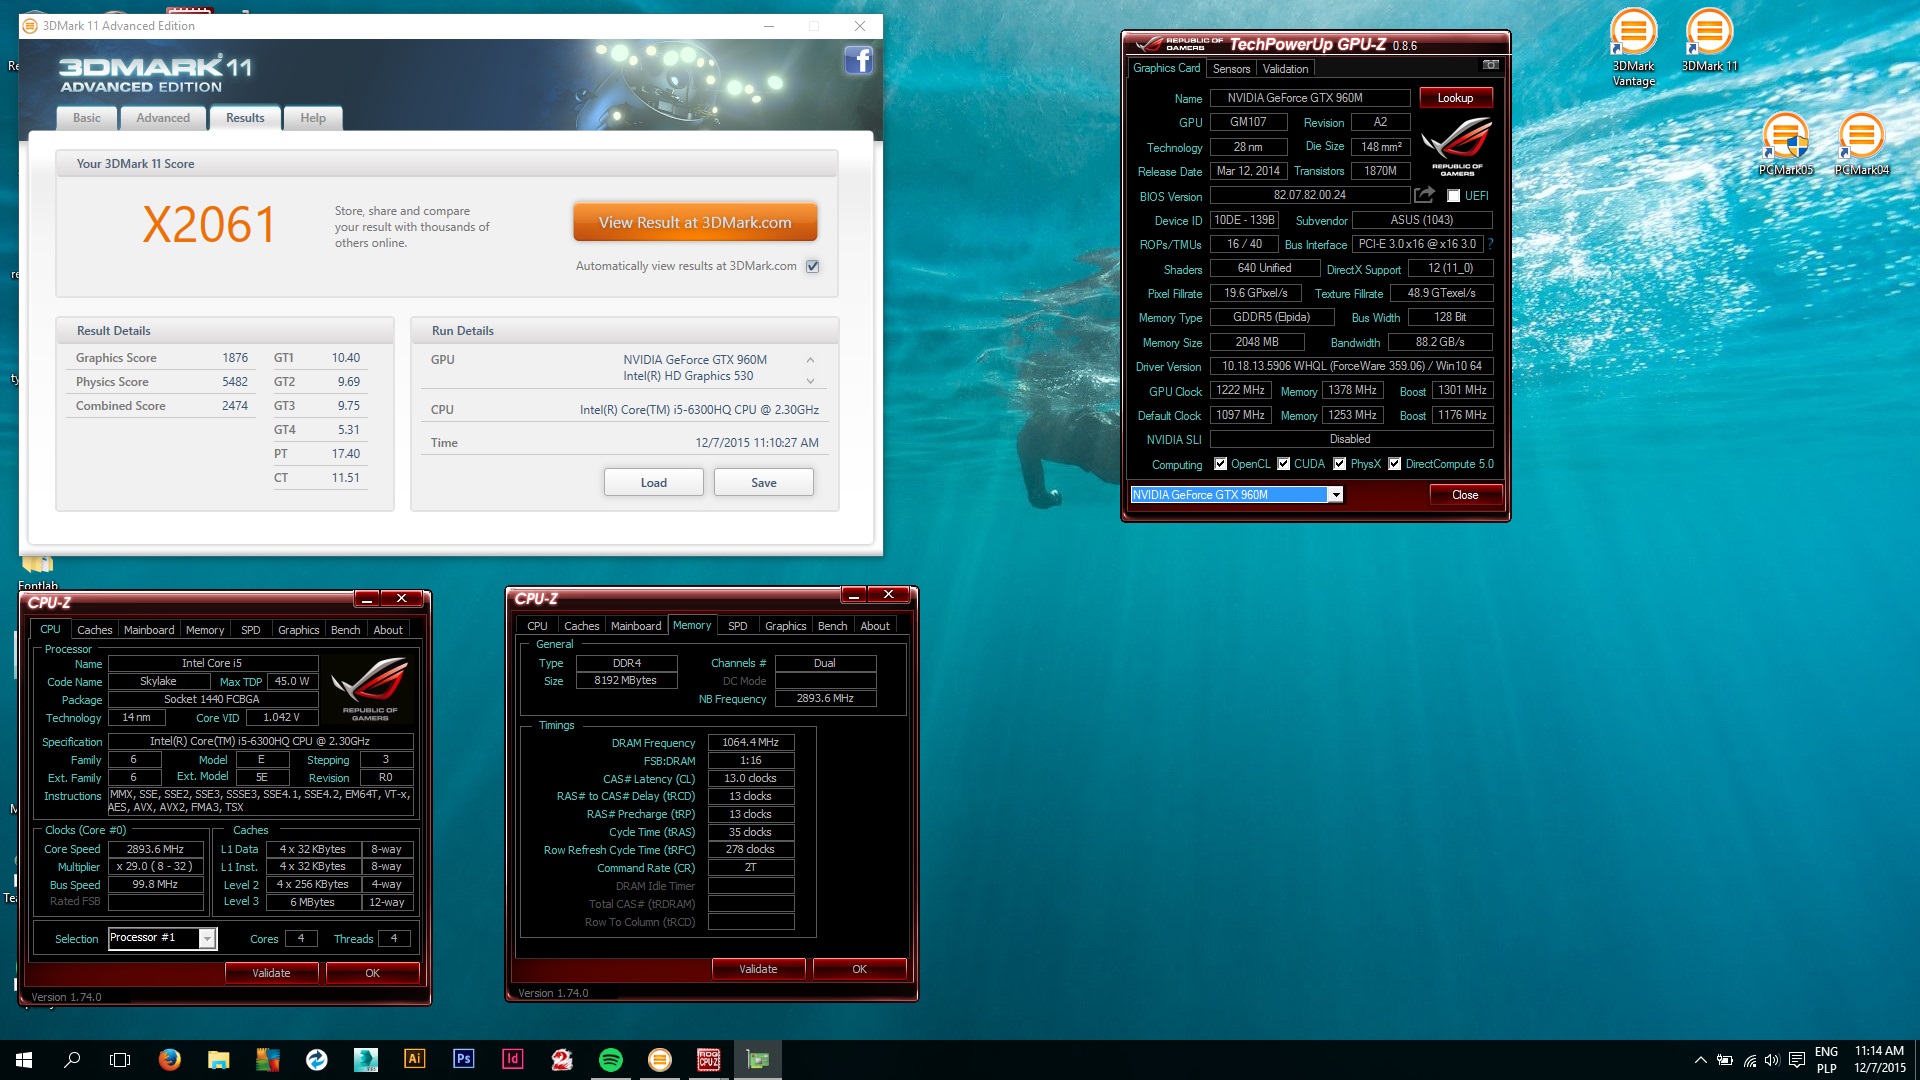The width and height of the screenshot is (1920, 1080).
Task: Open the PCMark05 desktop shortcut
Action: (1785, 144)
